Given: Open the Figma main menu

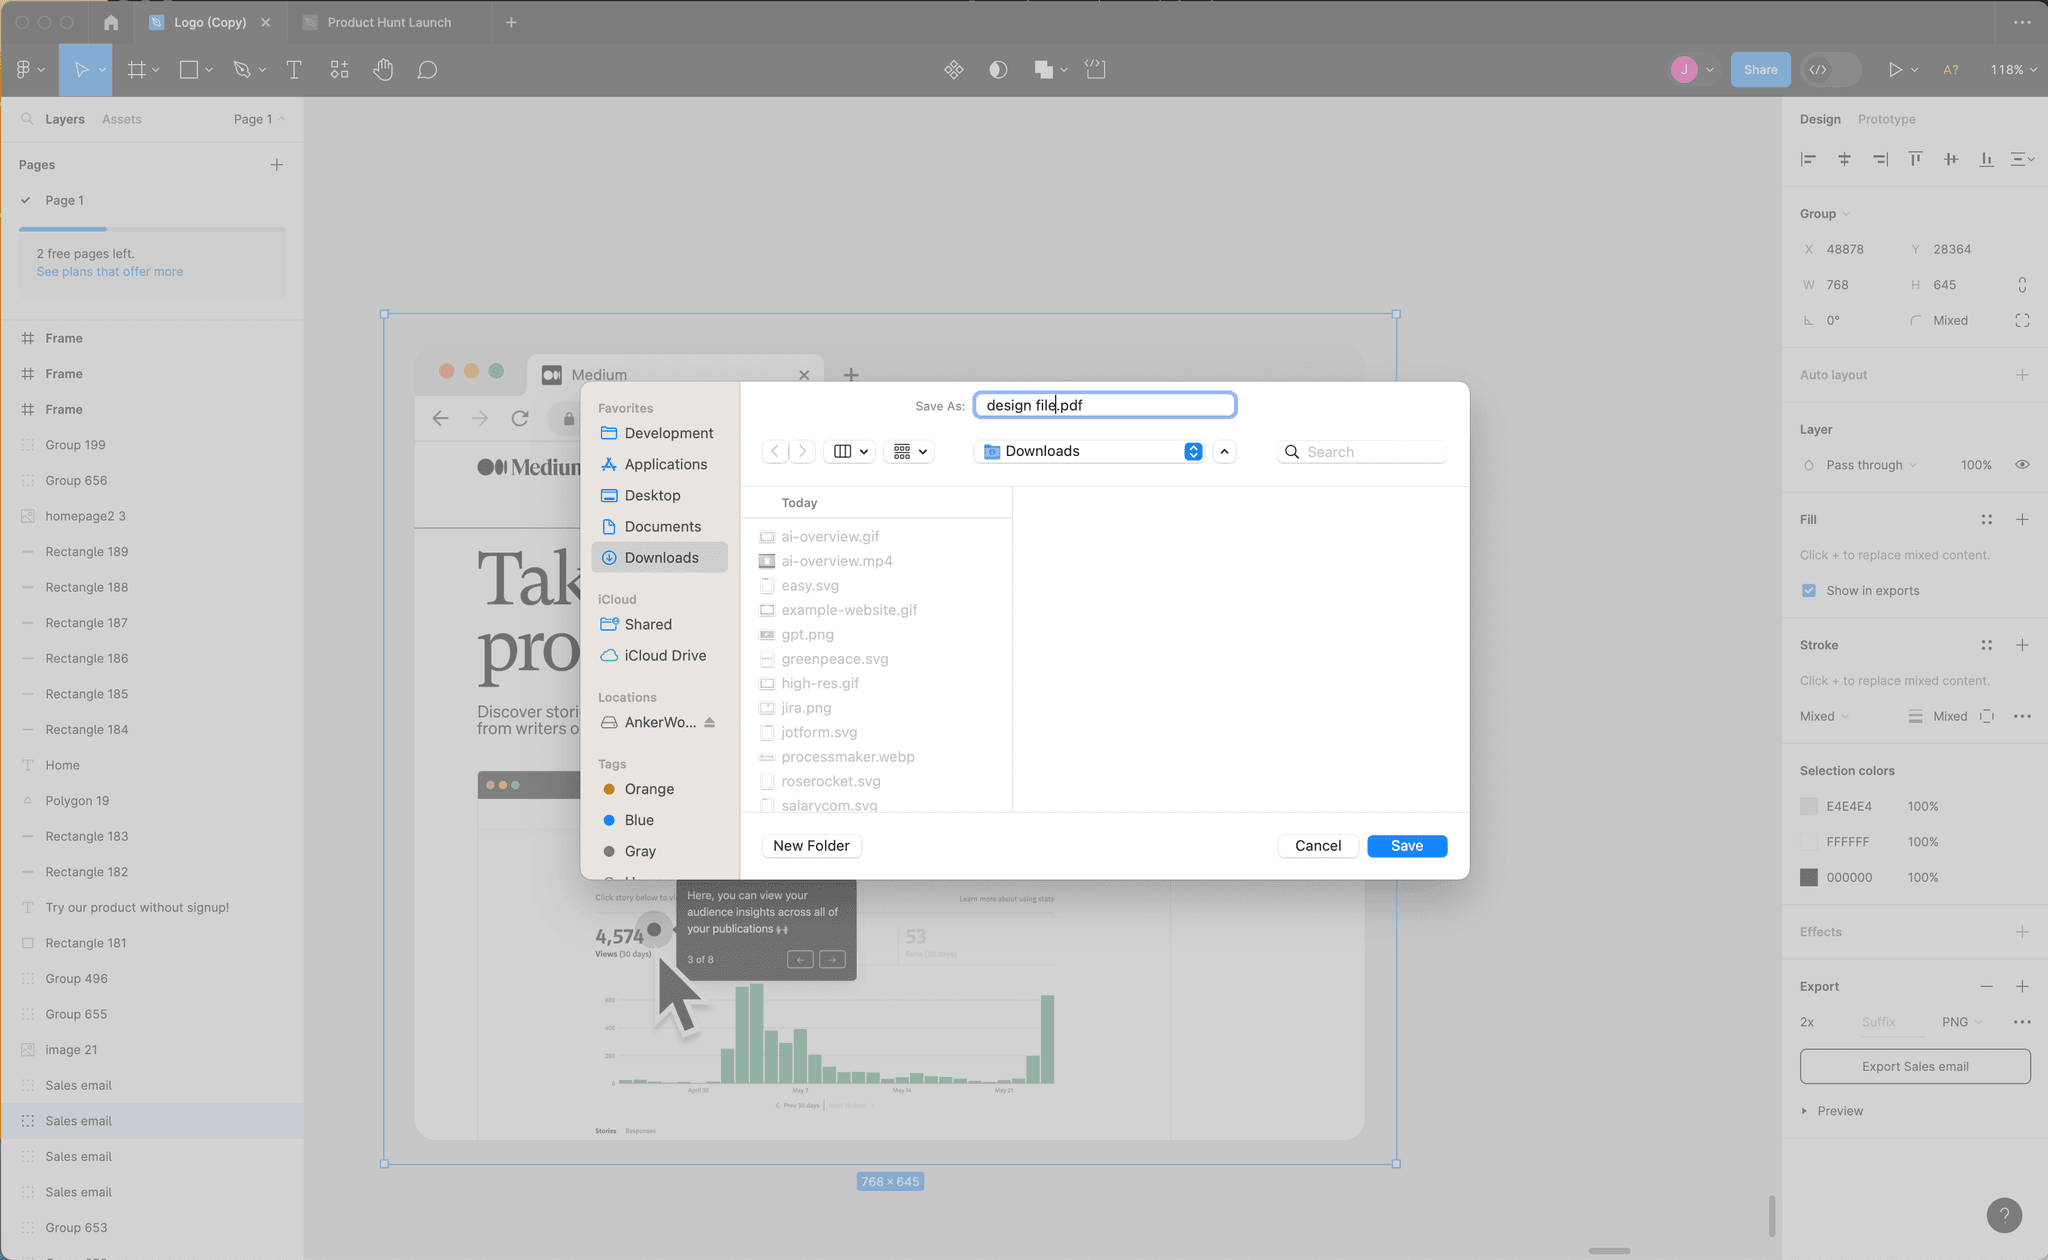Looking at the screenshot, I should 25,69.
